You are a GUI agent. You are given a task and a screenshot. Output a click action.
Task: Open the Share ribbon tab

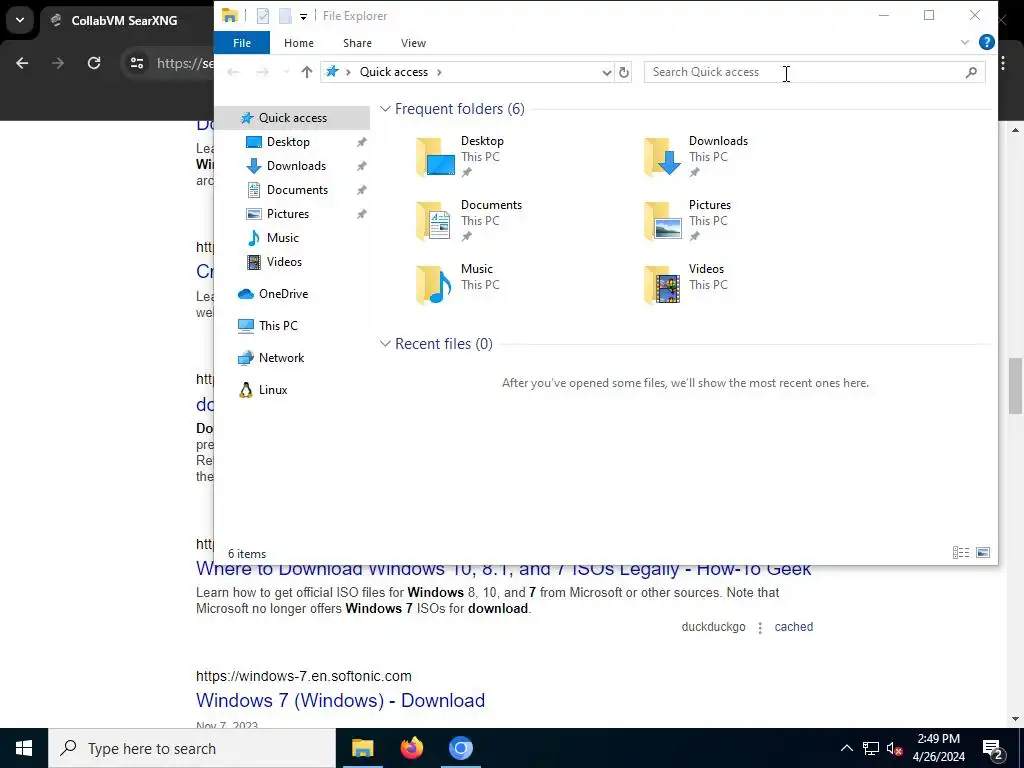pyautogui.click(x=357, y=43)
